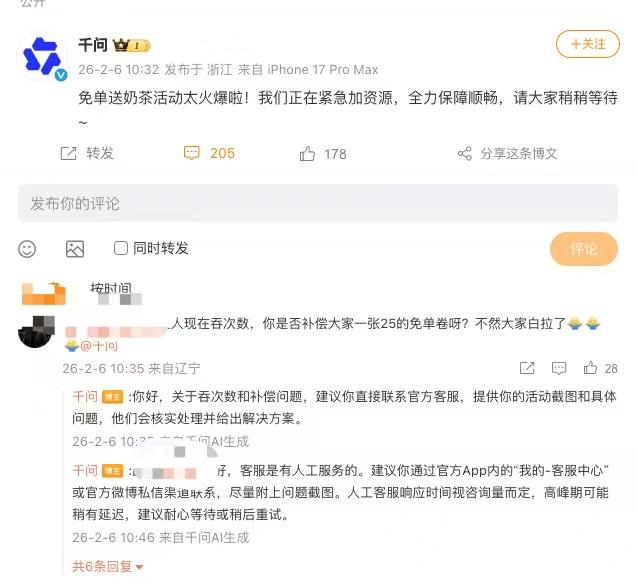The width and height of the screenshot is (637, 585).
Task: Switch comment sorting to 按时间
Action: click(111, 289)
